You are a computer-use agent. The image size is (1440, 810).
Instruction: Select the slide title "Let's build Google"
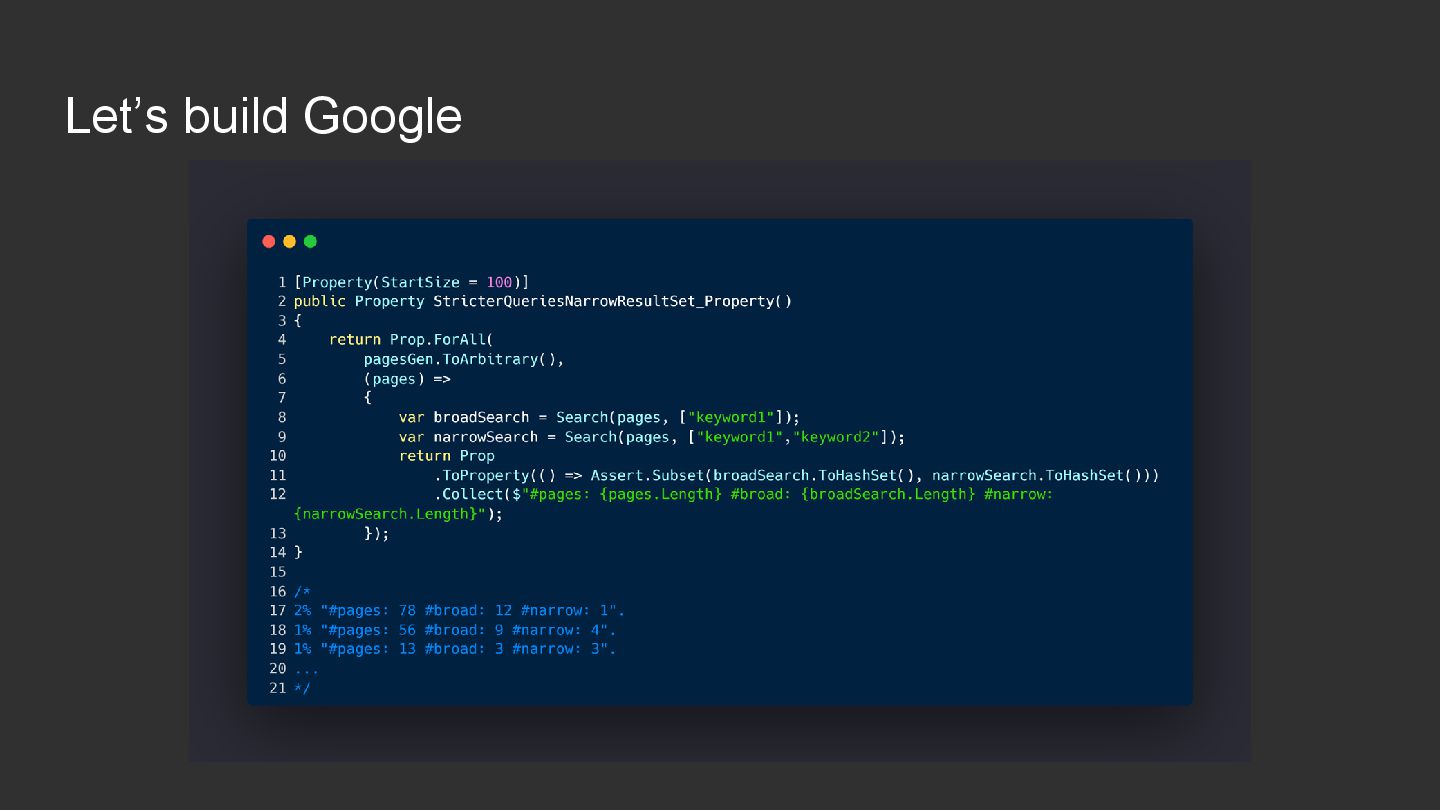click(263, 116)
